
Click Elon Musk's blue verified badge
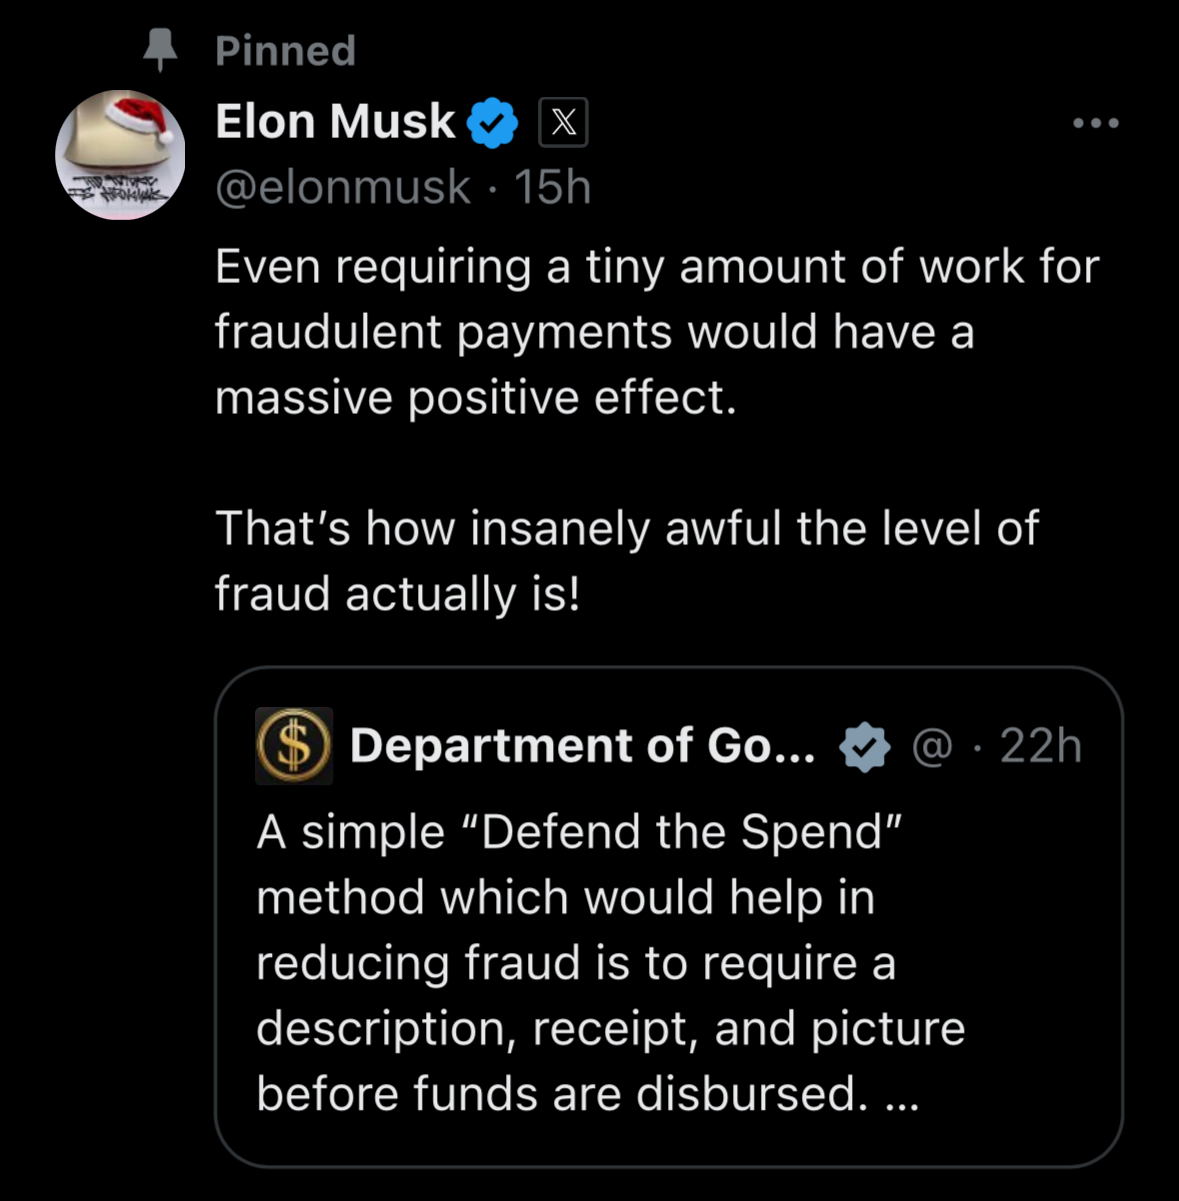pos(493,123)
